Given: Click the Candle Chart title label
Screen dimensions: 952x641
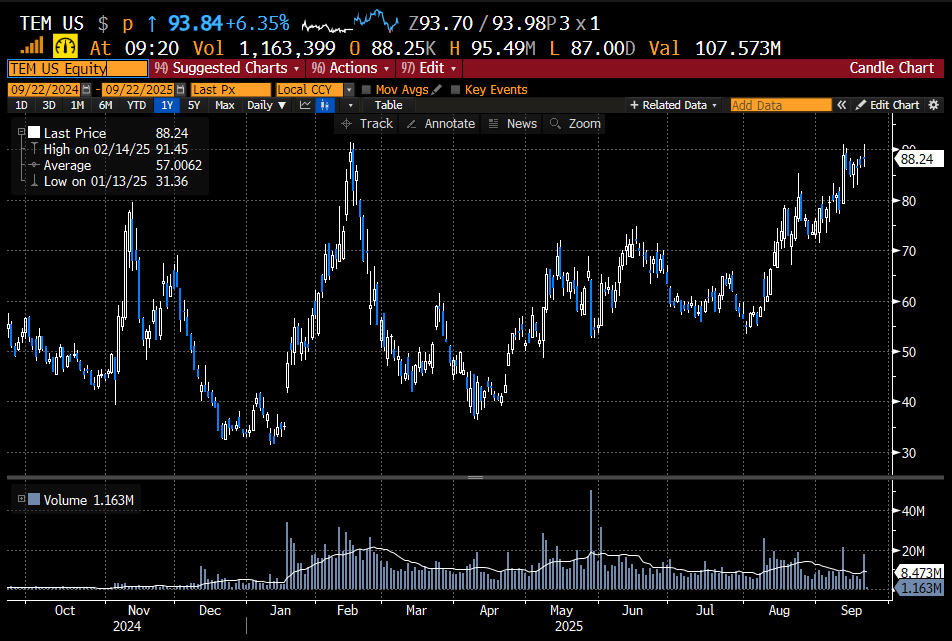Looking at the screenshot, I should point(891,68).
